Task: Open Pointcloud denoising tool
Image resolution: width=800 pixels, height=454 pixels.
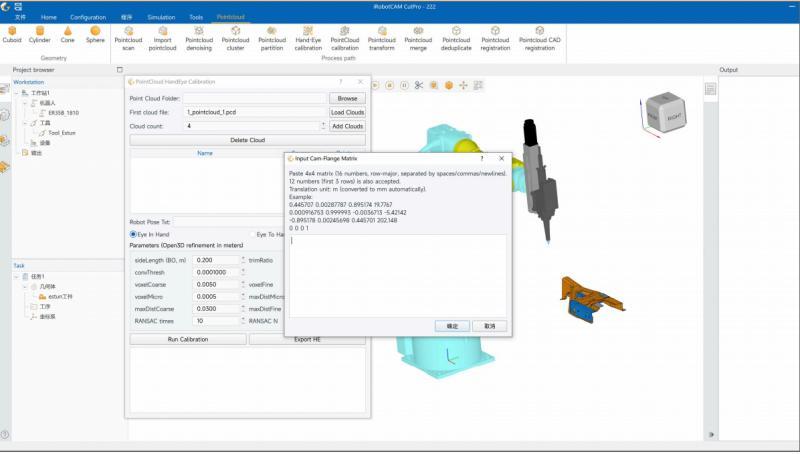Action: (x=199, y=39)
